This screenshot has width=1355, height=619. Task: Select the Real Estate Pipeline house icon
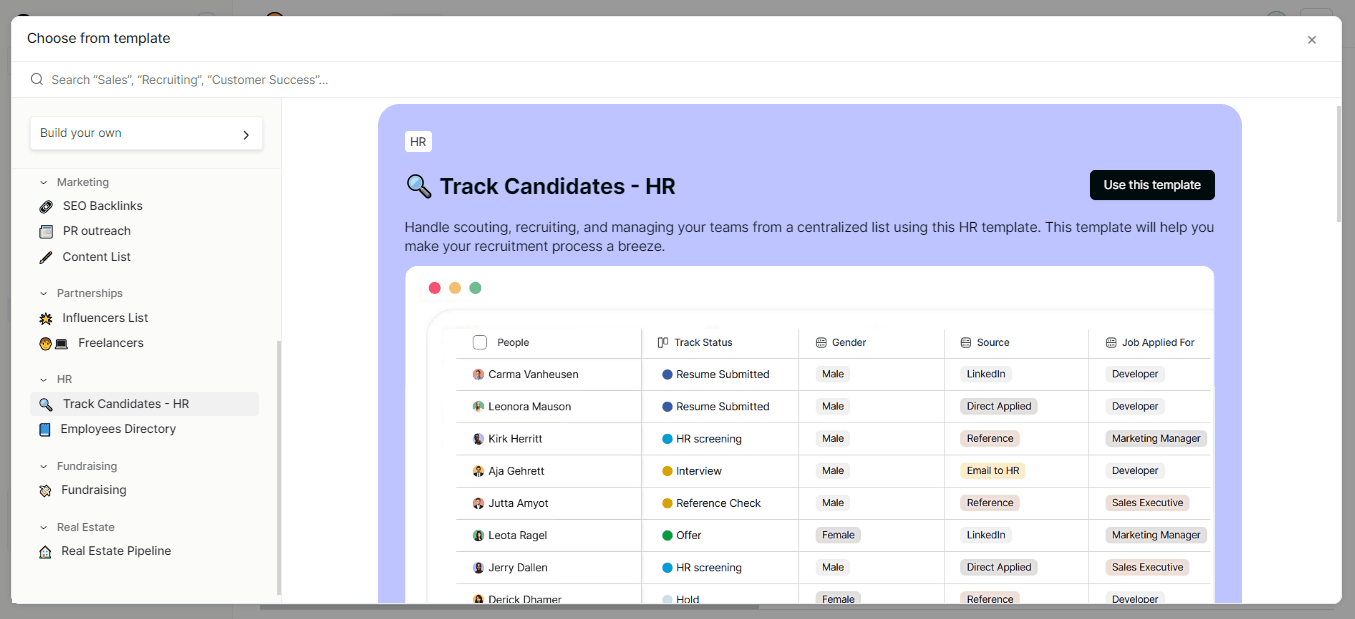click(46, 551)
